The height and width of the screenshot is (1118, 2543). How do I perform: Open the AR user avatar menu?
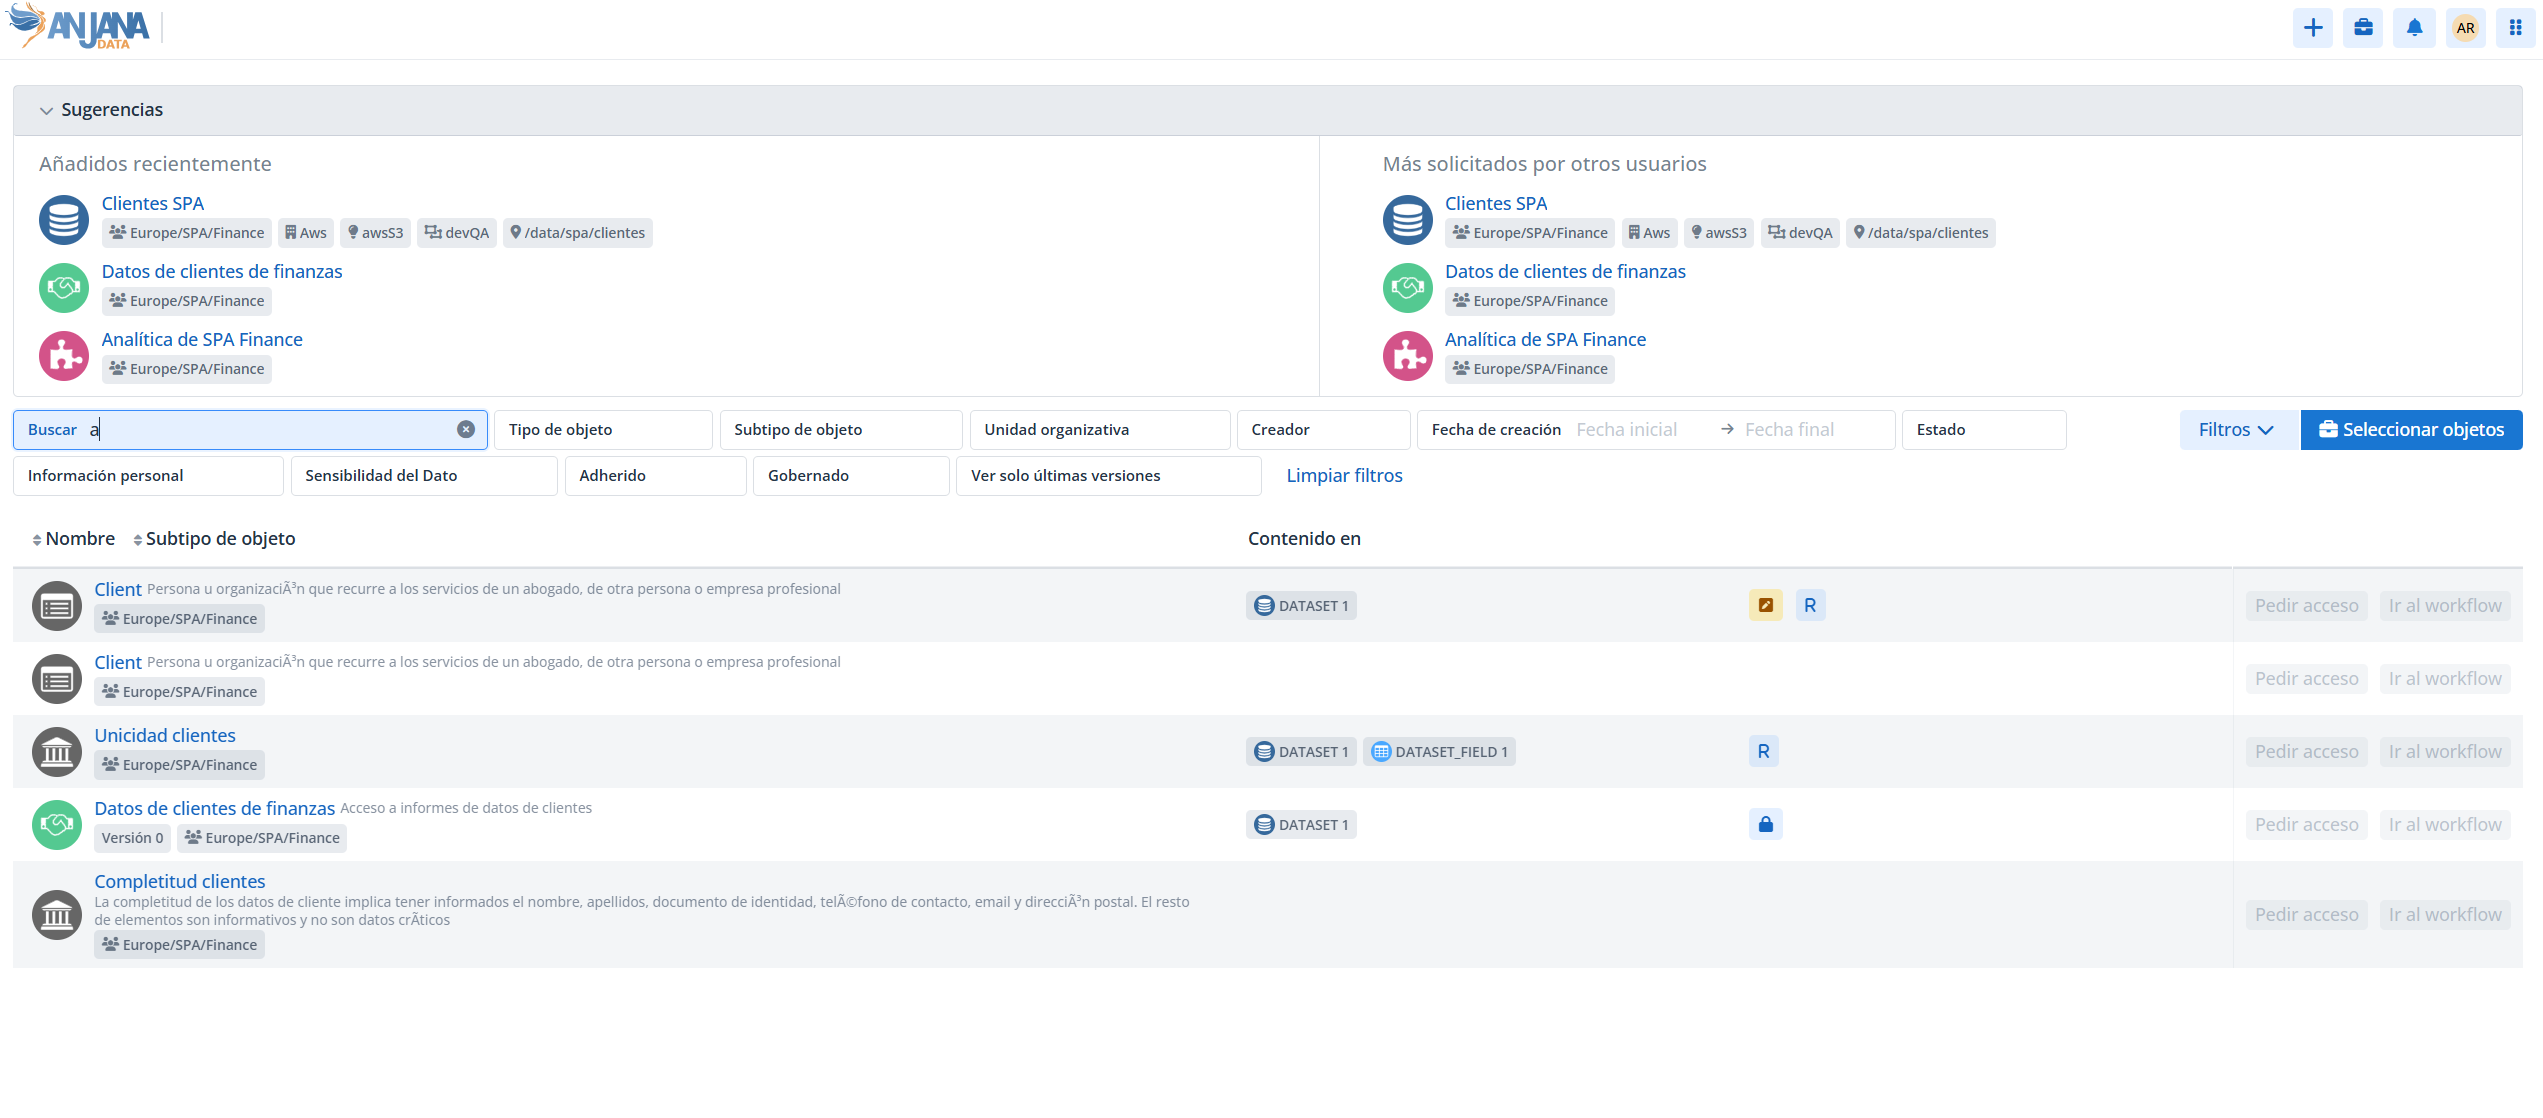pos(2465,28)
